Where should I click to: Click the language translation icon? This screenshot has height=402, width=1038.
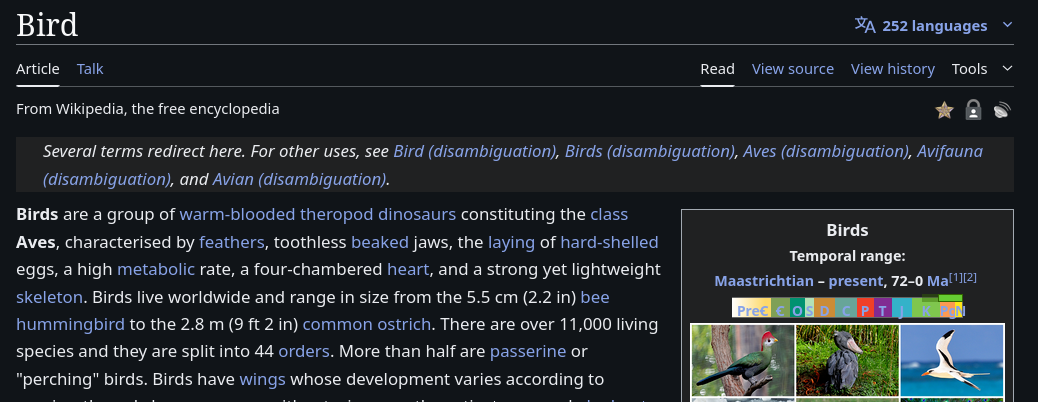tap(865, 25)
